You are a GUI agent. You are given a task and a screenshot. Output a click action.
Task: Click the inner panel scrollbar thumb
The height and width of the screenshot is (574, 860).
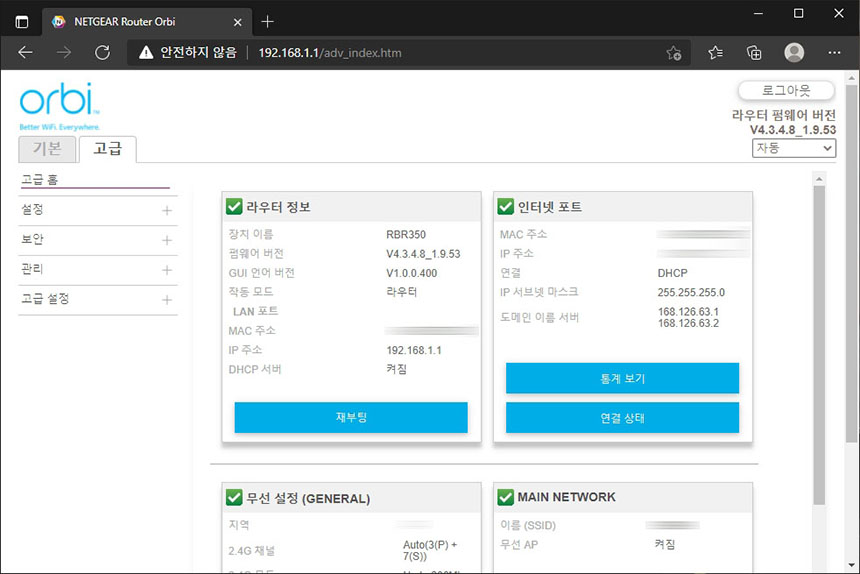819,345
